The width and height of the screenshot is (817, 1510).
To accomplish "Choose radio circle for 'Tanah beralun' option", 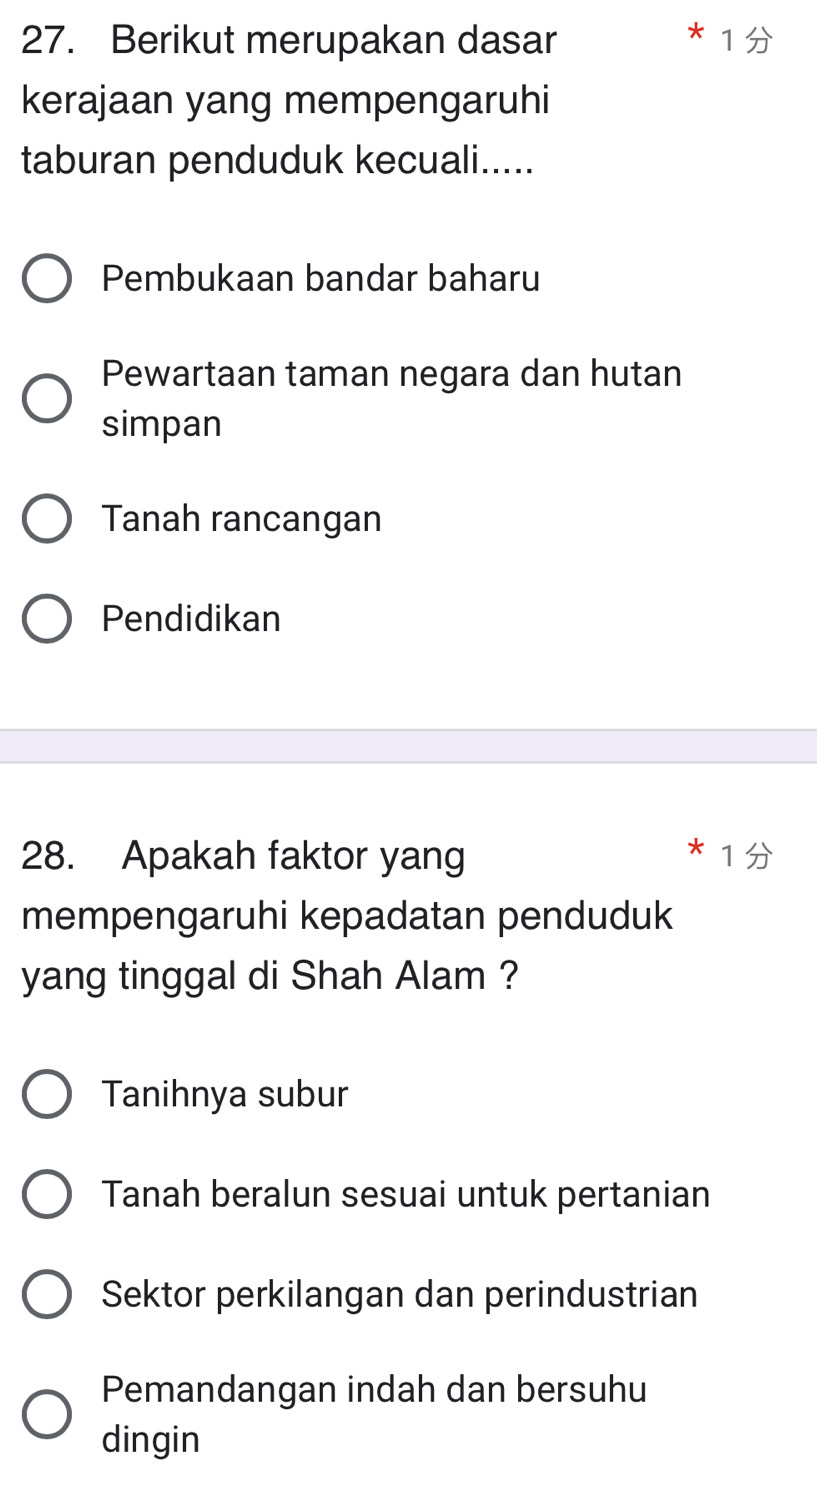I will (x=47, y=1195).
